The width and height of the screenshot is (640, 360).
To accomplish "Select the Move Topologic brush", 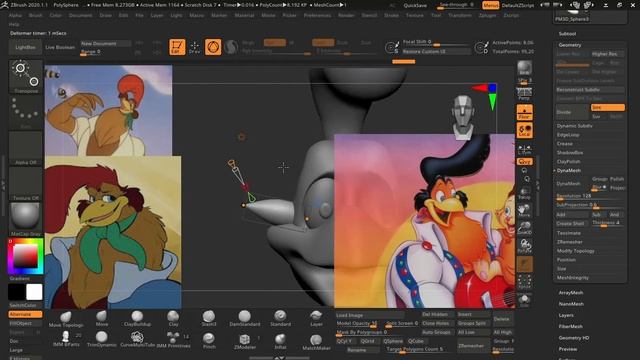I will 66,319.
